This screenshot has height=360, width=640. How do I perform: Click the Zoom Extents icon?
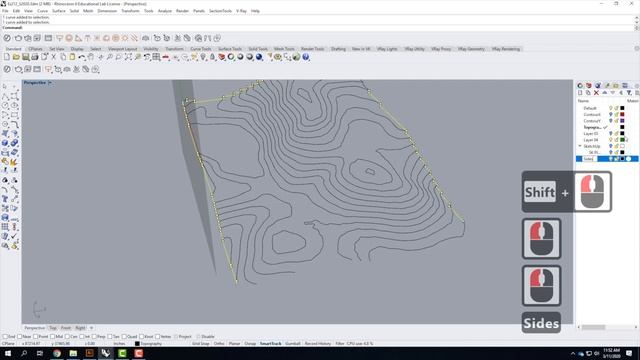(x=128, y=57)
